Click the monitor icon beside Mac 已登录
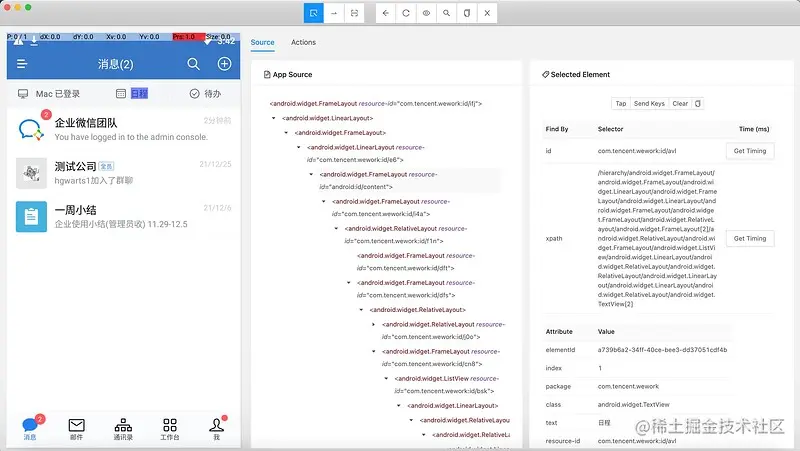The height and width of the screenshot is (451, 800). click(x=23, y=94)
